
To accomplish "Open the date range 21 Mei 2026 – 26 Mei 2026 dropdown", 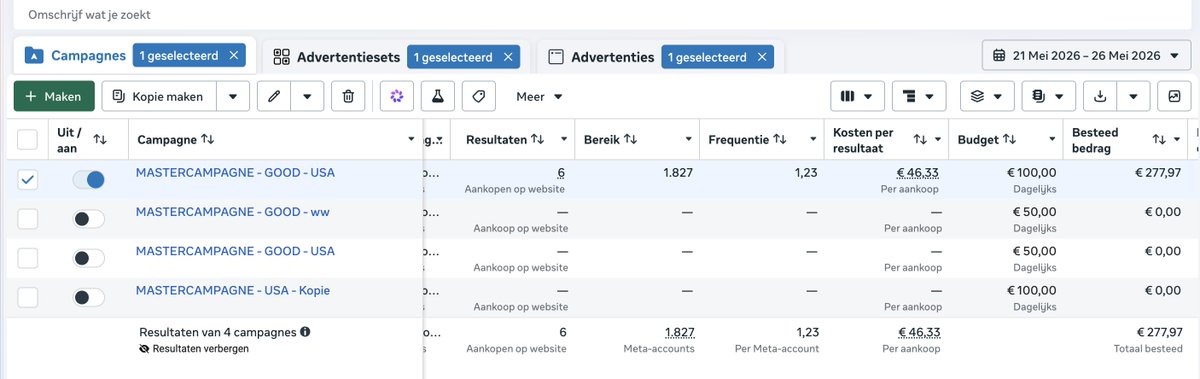I will coord(1086,56).
